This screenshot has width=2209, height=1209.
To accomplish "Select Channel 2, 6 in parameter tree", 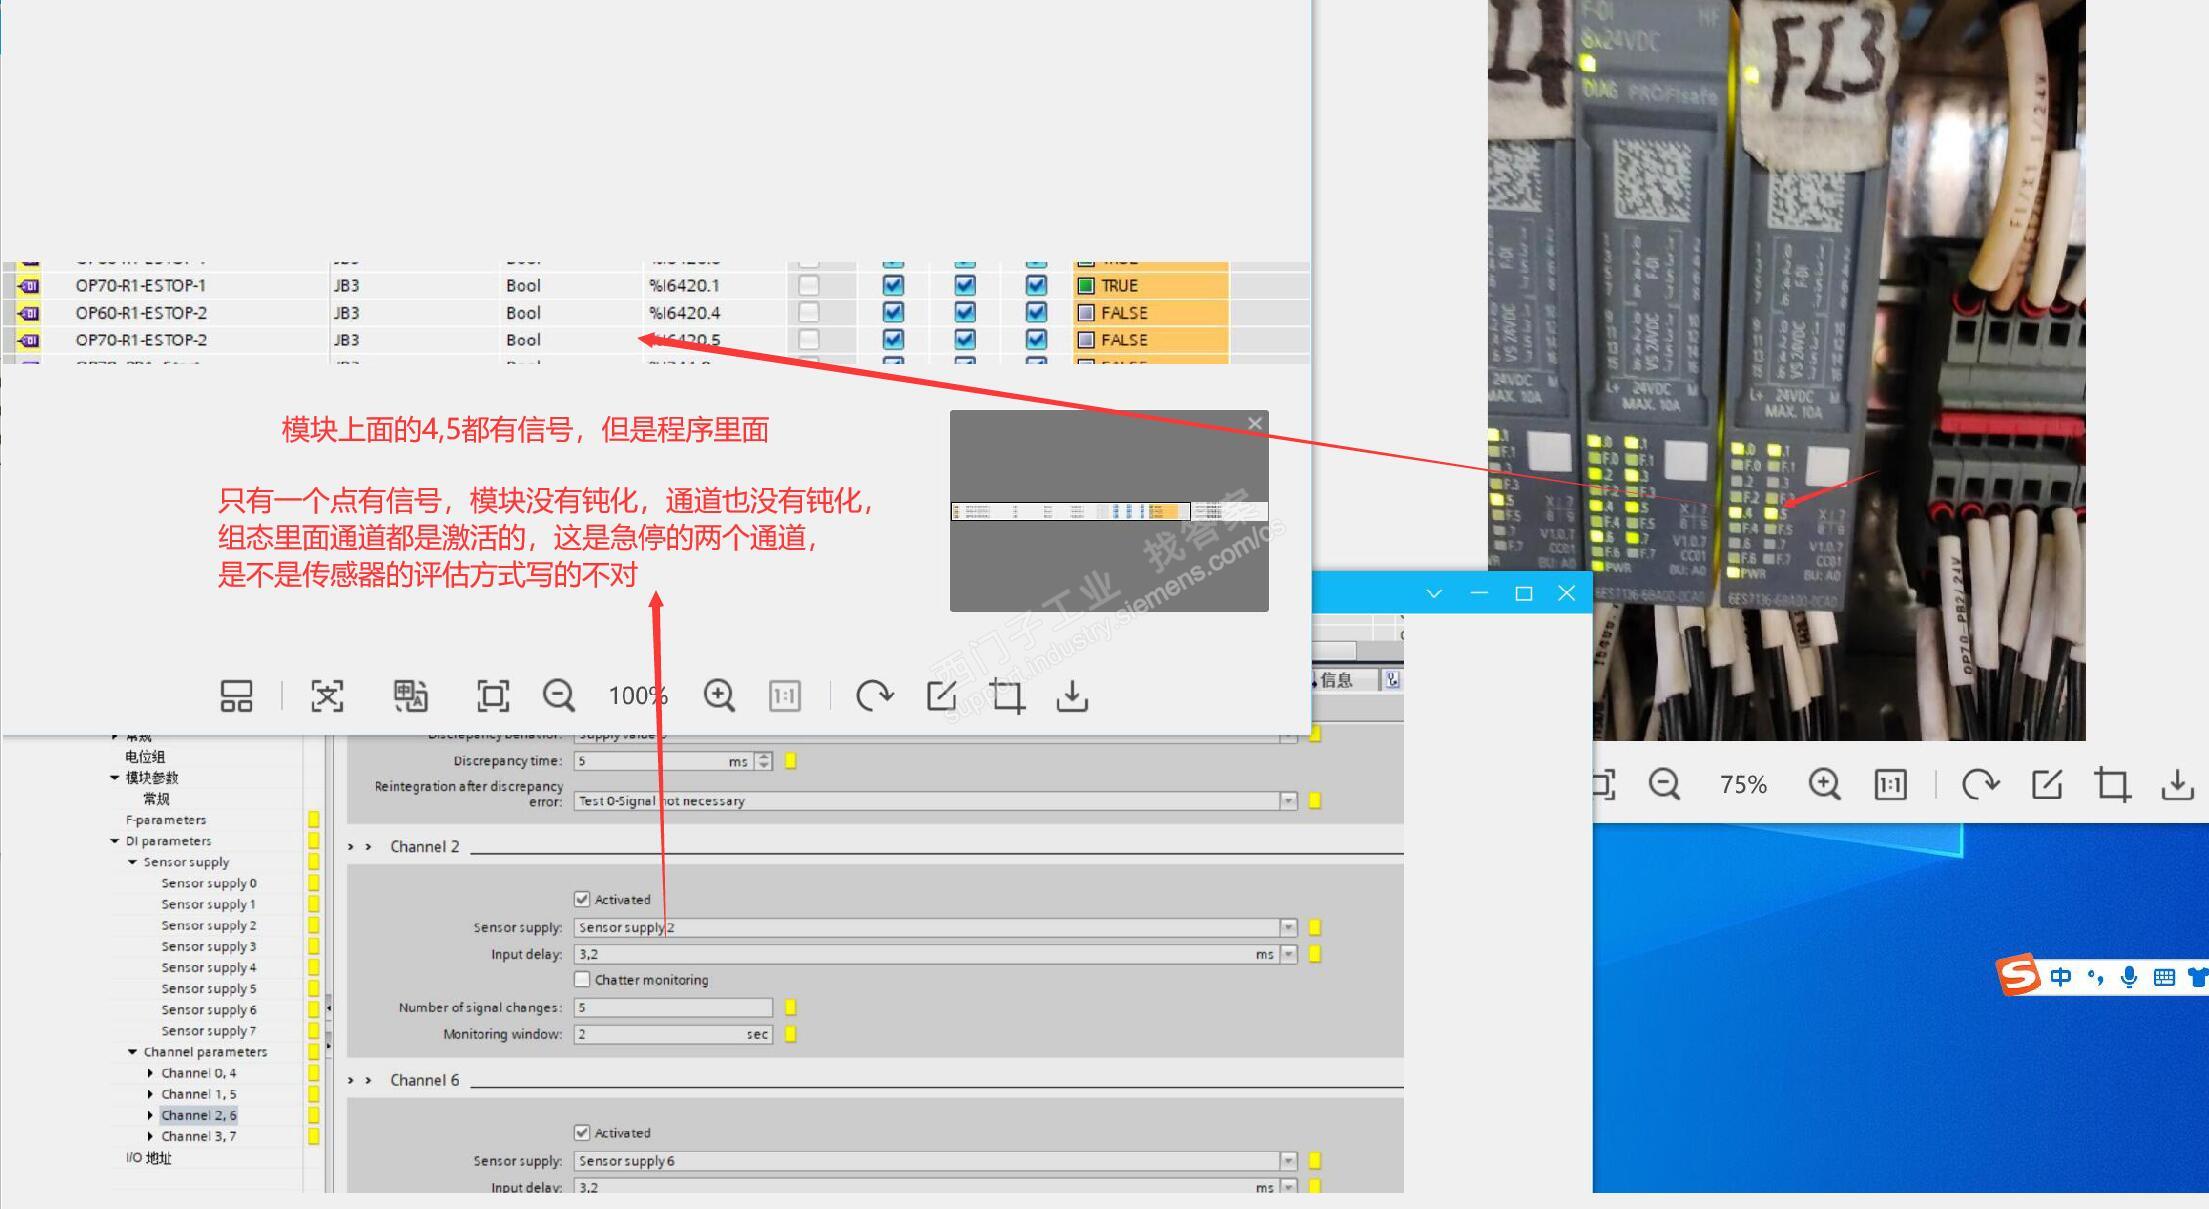I will 198,1115.
